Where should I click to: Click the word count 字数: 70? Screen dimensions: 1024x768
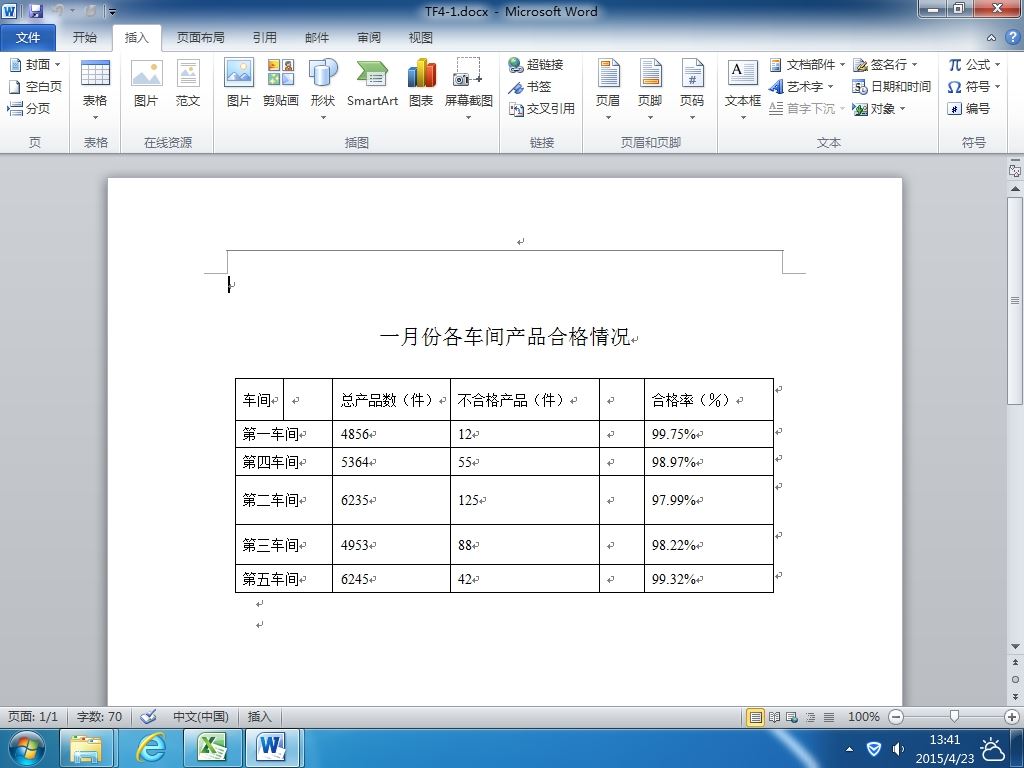[x=99, y=716]
